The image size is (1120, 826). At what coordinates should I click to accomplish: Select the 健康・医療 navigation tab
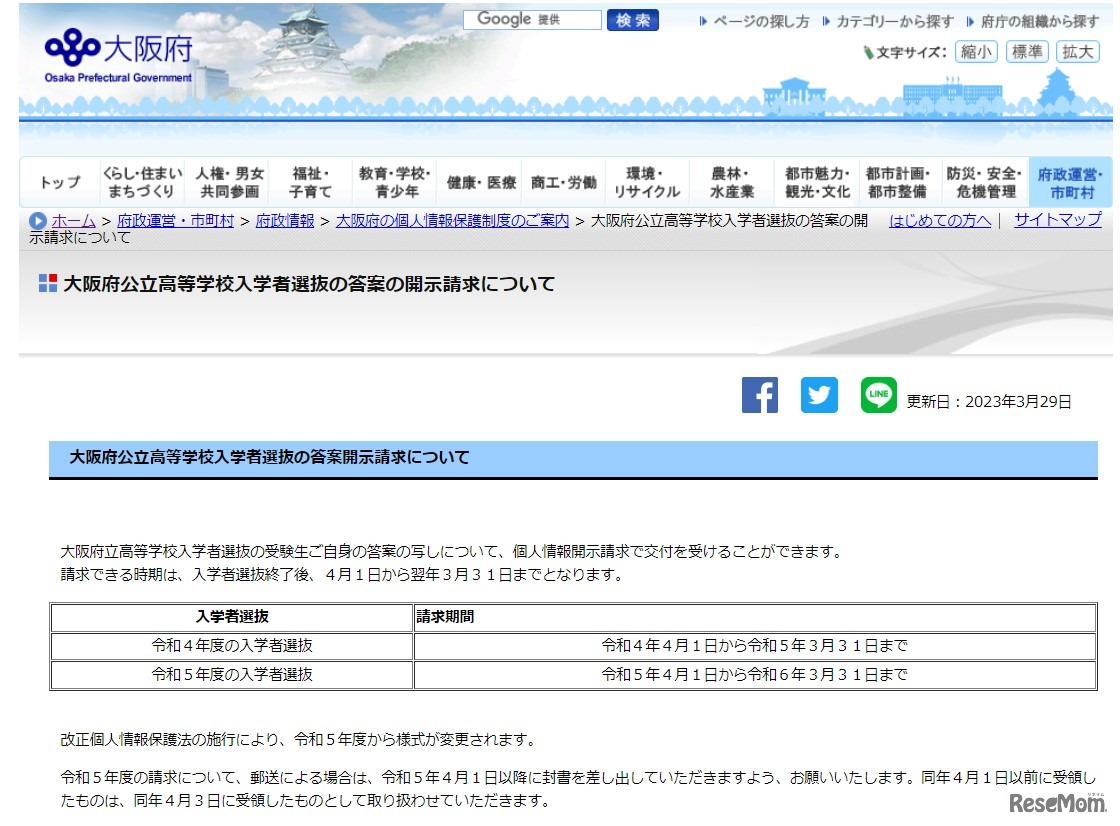click(x=481, y=182)
